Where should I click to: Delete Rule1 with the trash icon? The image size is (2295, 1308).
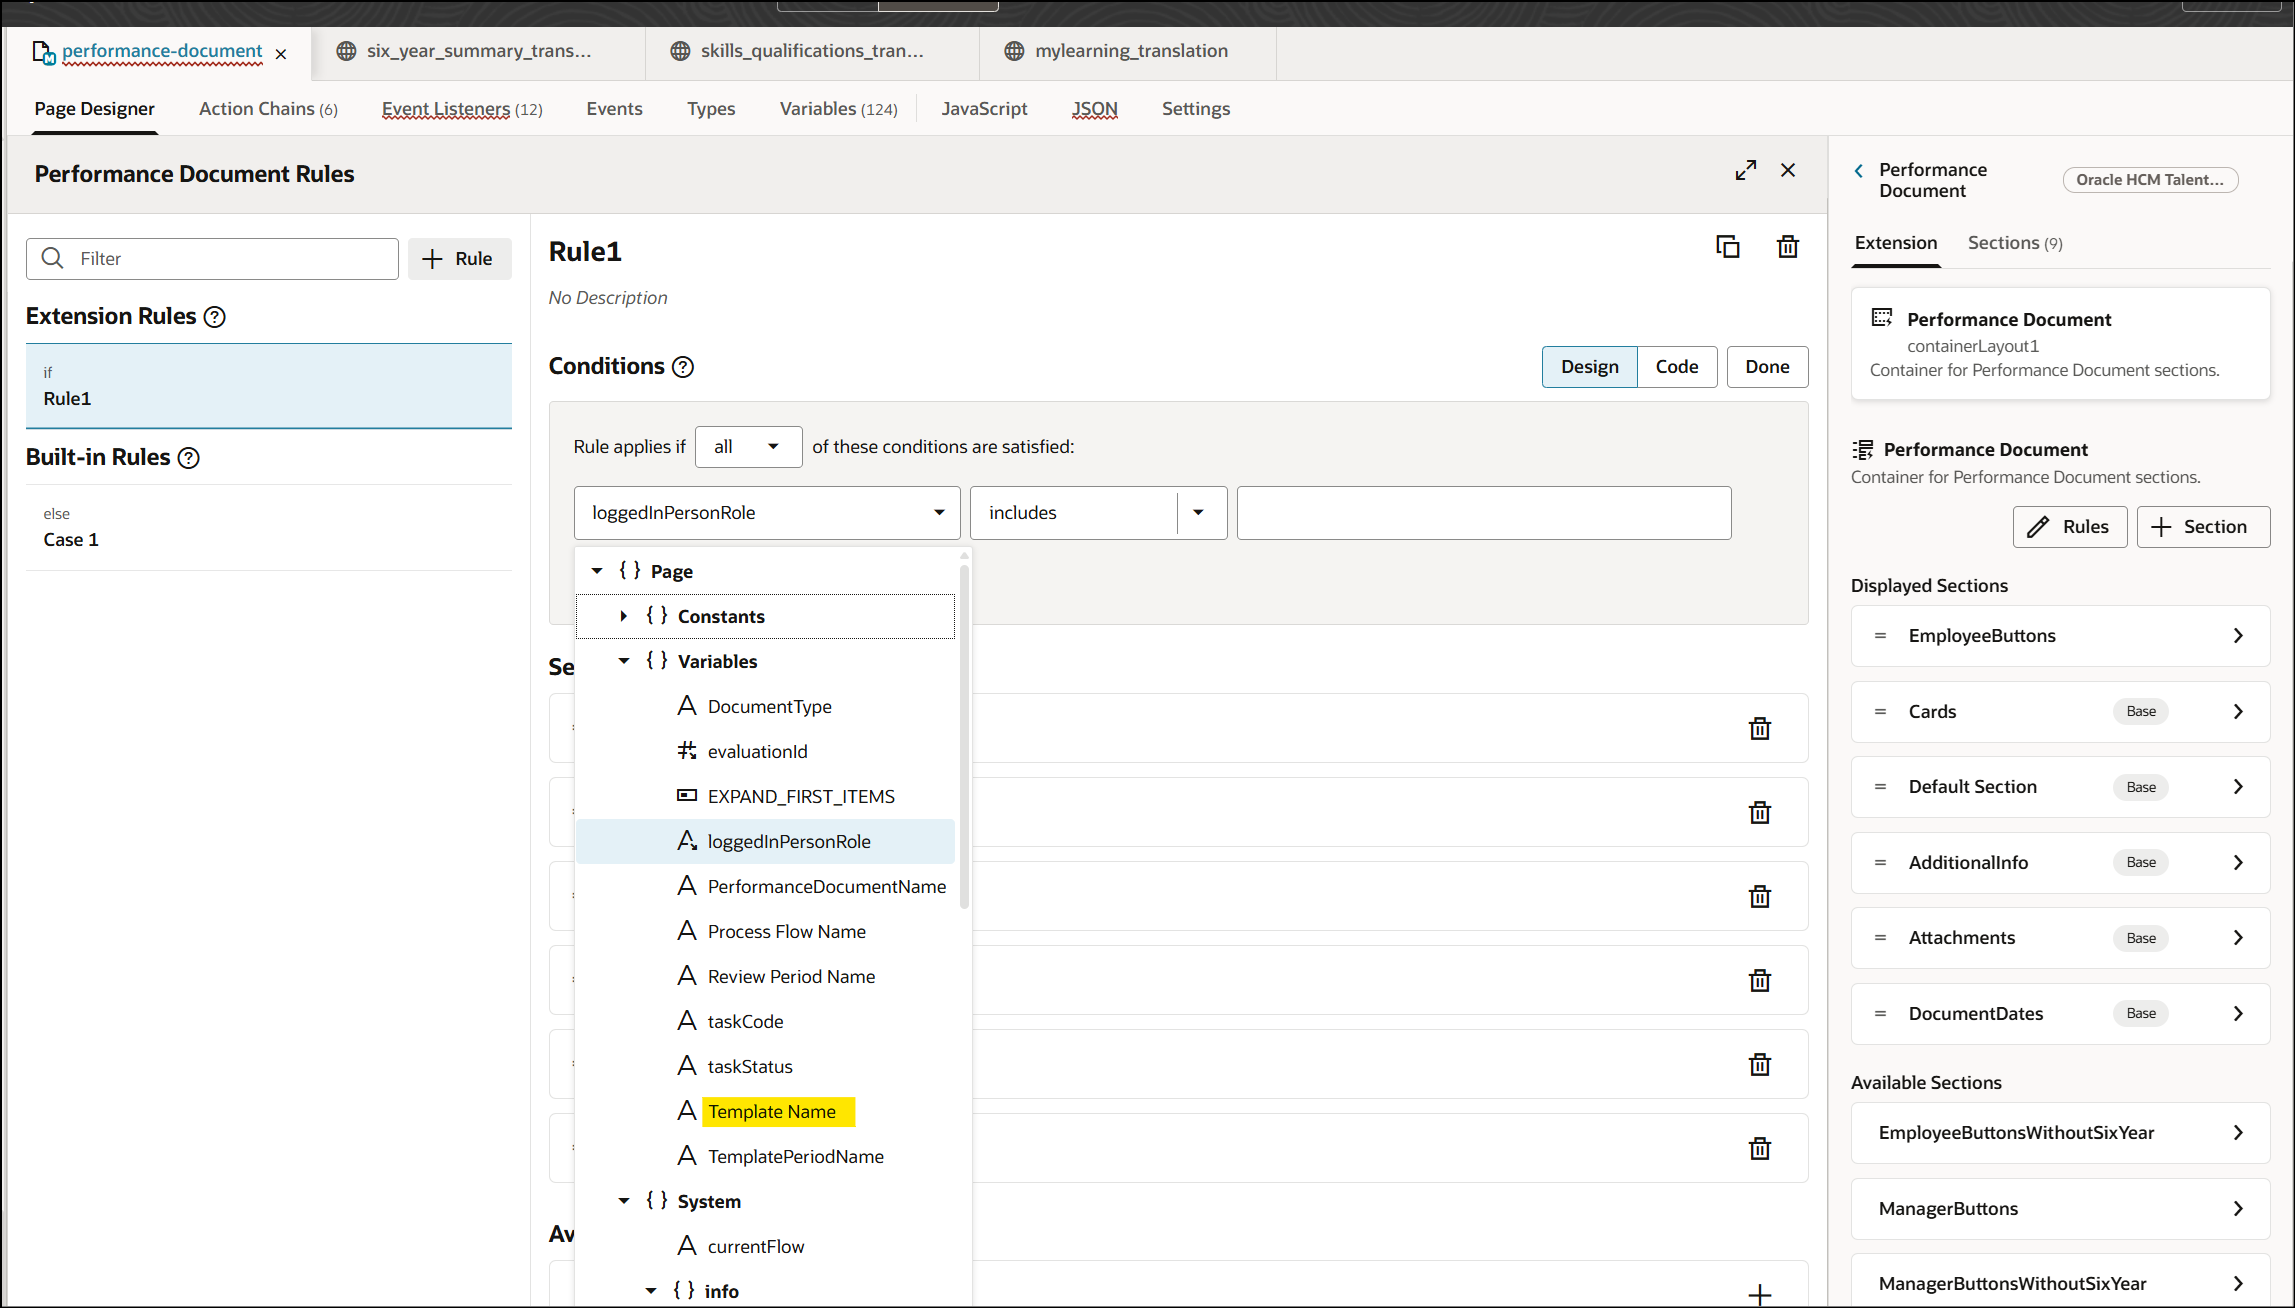1789,246
